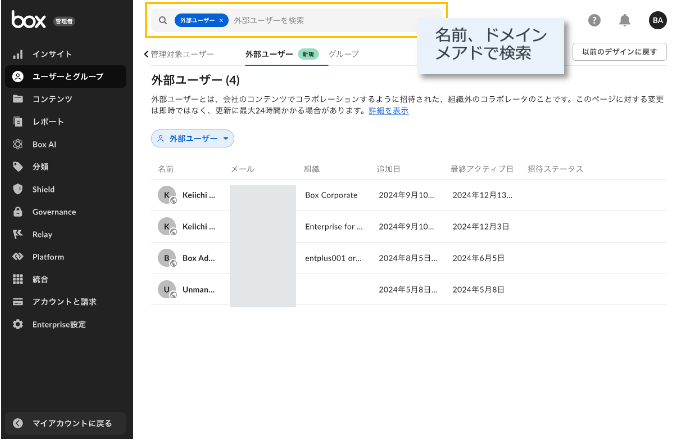
Task: Click the コンテンツ folder icon
Action: point(18,99)
